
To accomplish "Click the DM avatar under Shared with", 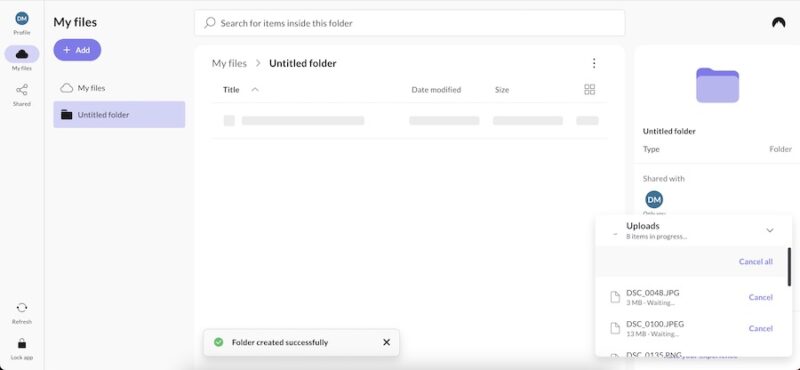I will click(x=654, y=200).
